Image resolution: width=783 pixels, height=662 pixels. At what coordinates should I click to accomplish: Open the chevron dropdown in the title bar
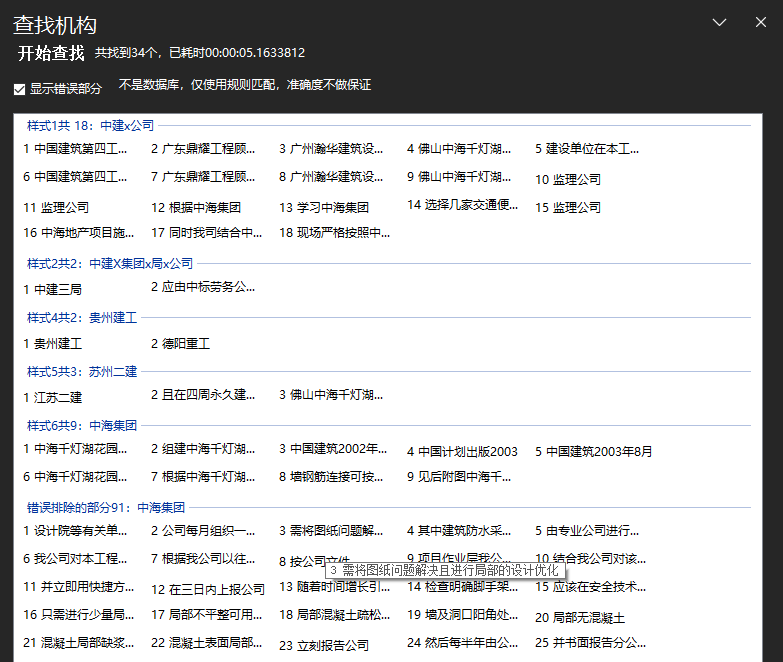coord(719,22)
